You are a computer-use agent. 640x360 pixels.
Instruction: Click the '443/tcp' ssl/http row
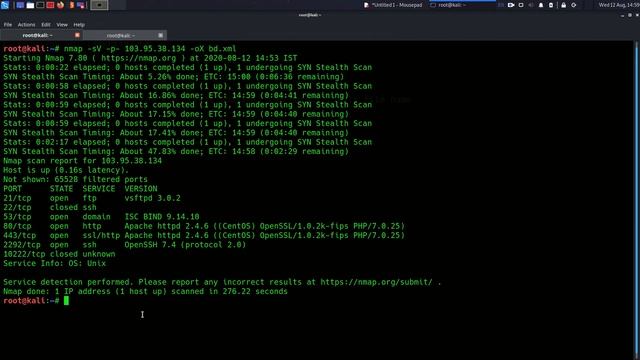click(x=204, y=236)
